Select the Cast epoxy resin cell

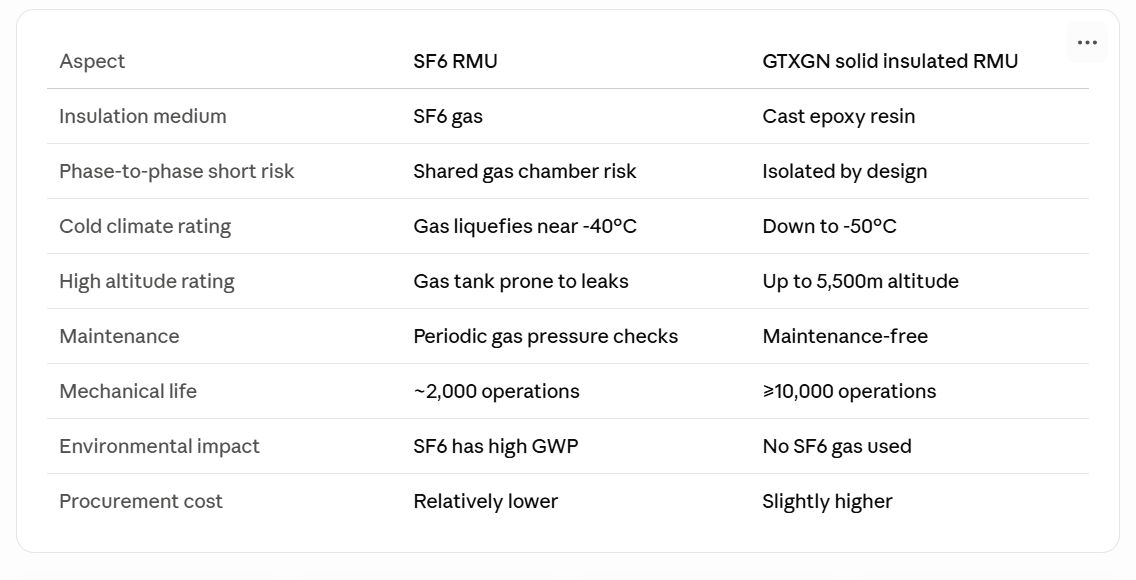[838, 116]
